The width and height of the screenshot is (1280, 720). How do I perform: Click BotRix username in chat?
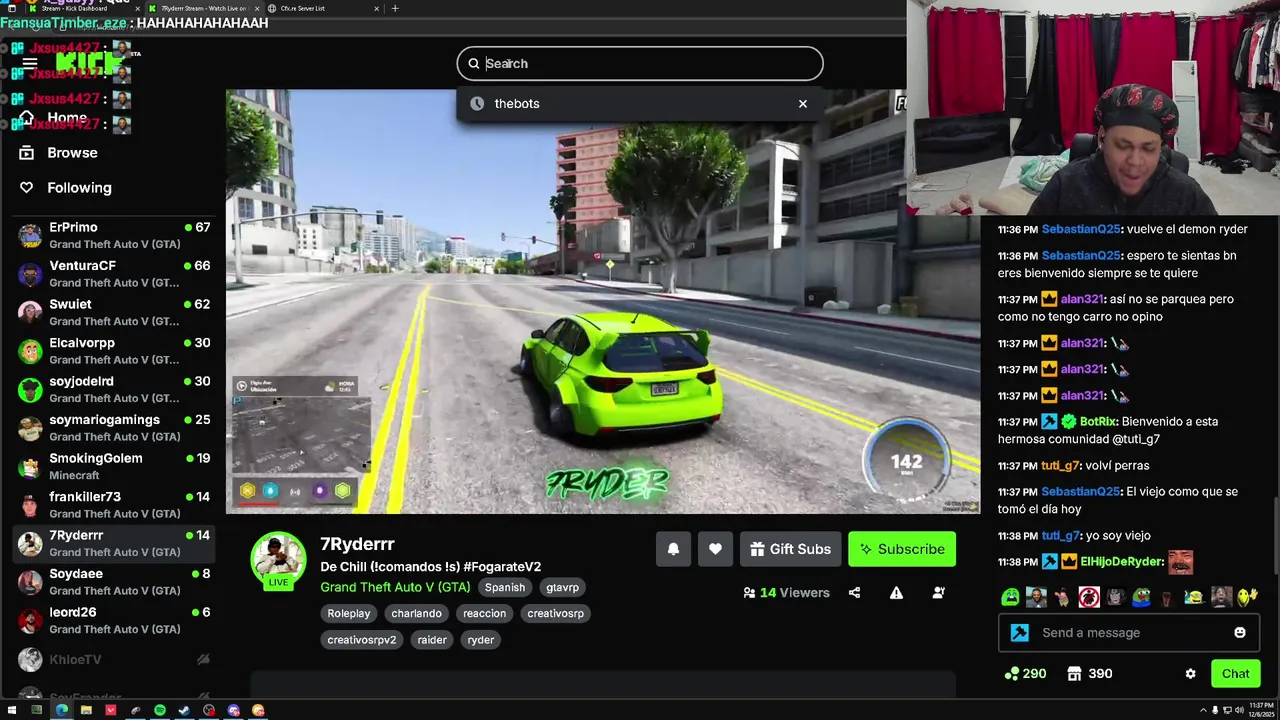coord(1098,422)
